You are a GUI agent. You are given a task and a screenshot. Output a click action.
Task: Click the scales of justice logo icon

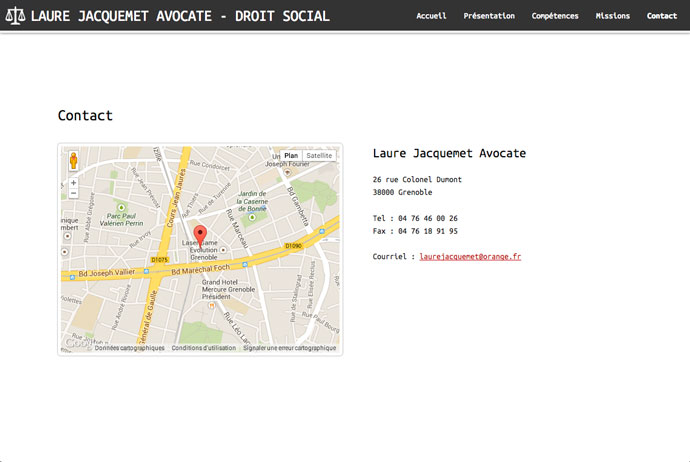coord(15,17)
